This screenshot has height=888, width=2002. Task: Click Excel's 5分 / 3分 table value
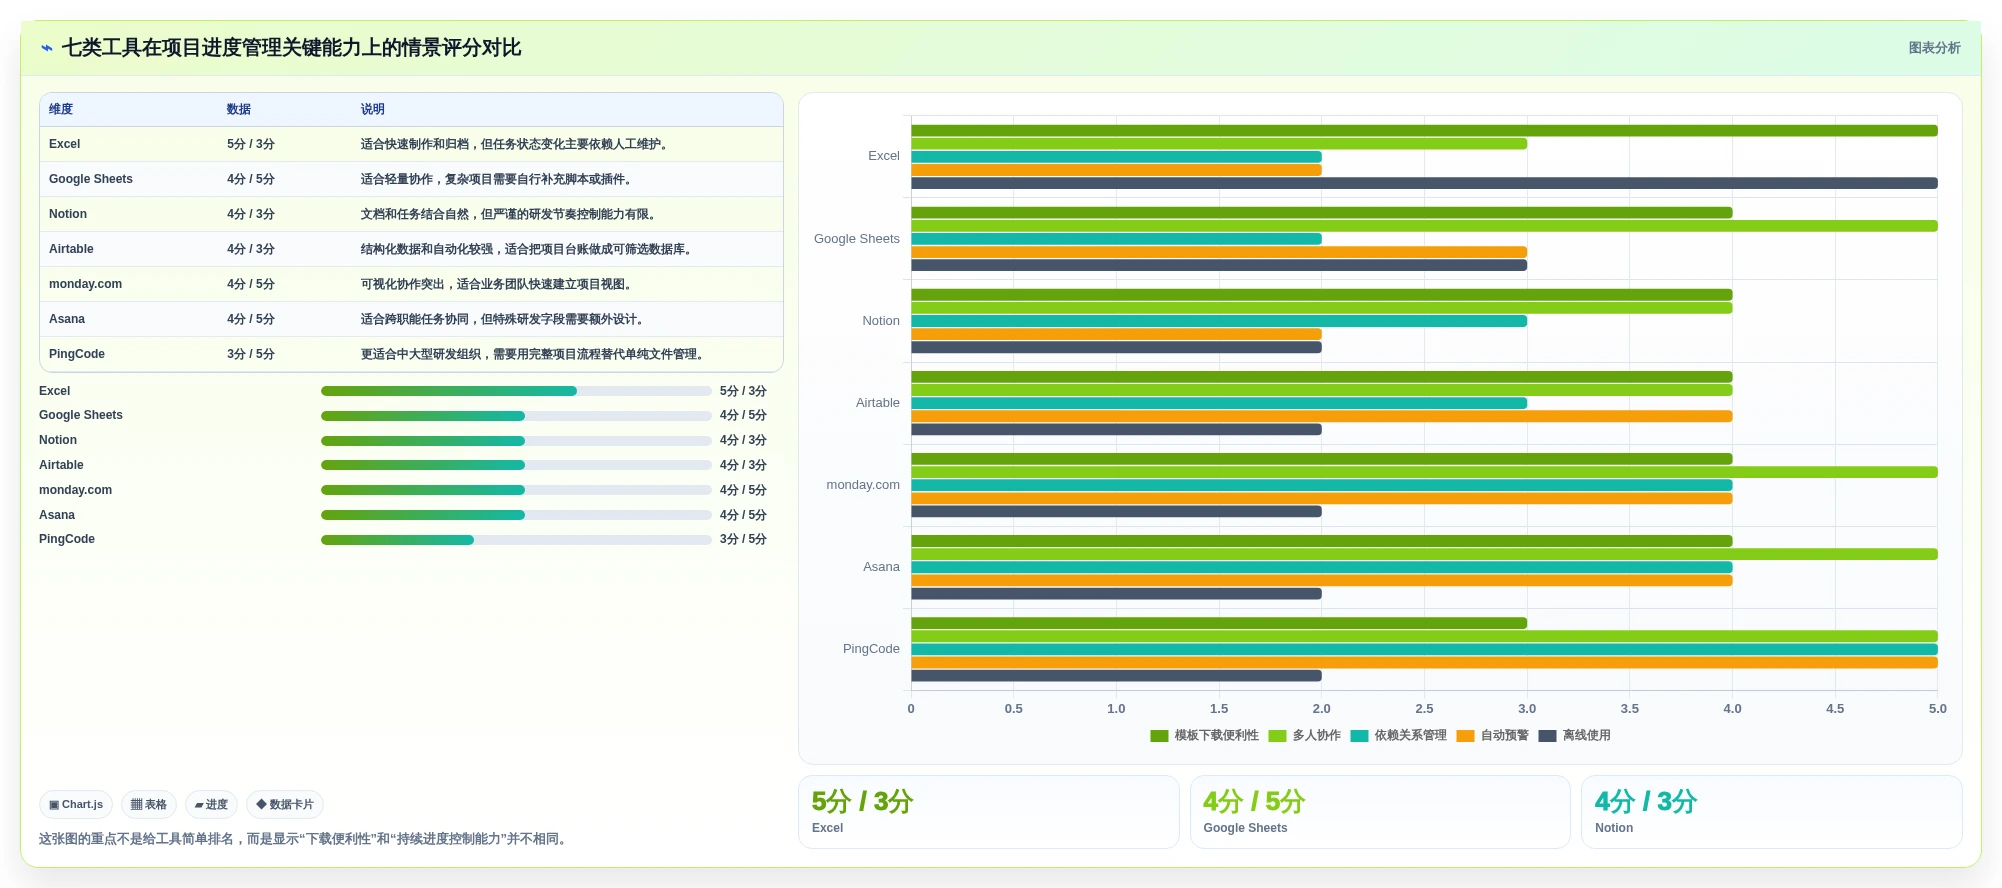(251, 144)
